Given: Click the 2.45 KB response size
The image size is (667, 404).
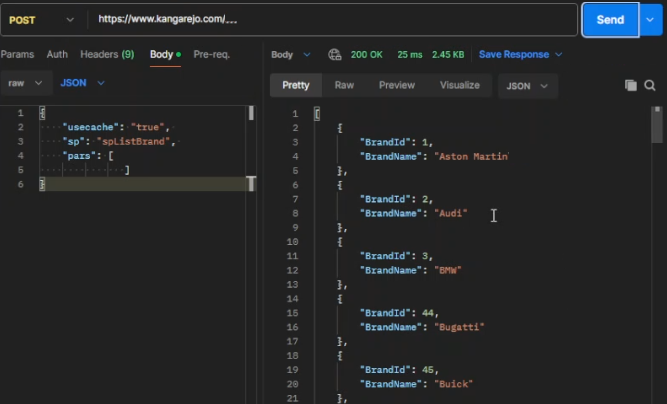Looking at the screenshot, I should click(x=448, y=54).
